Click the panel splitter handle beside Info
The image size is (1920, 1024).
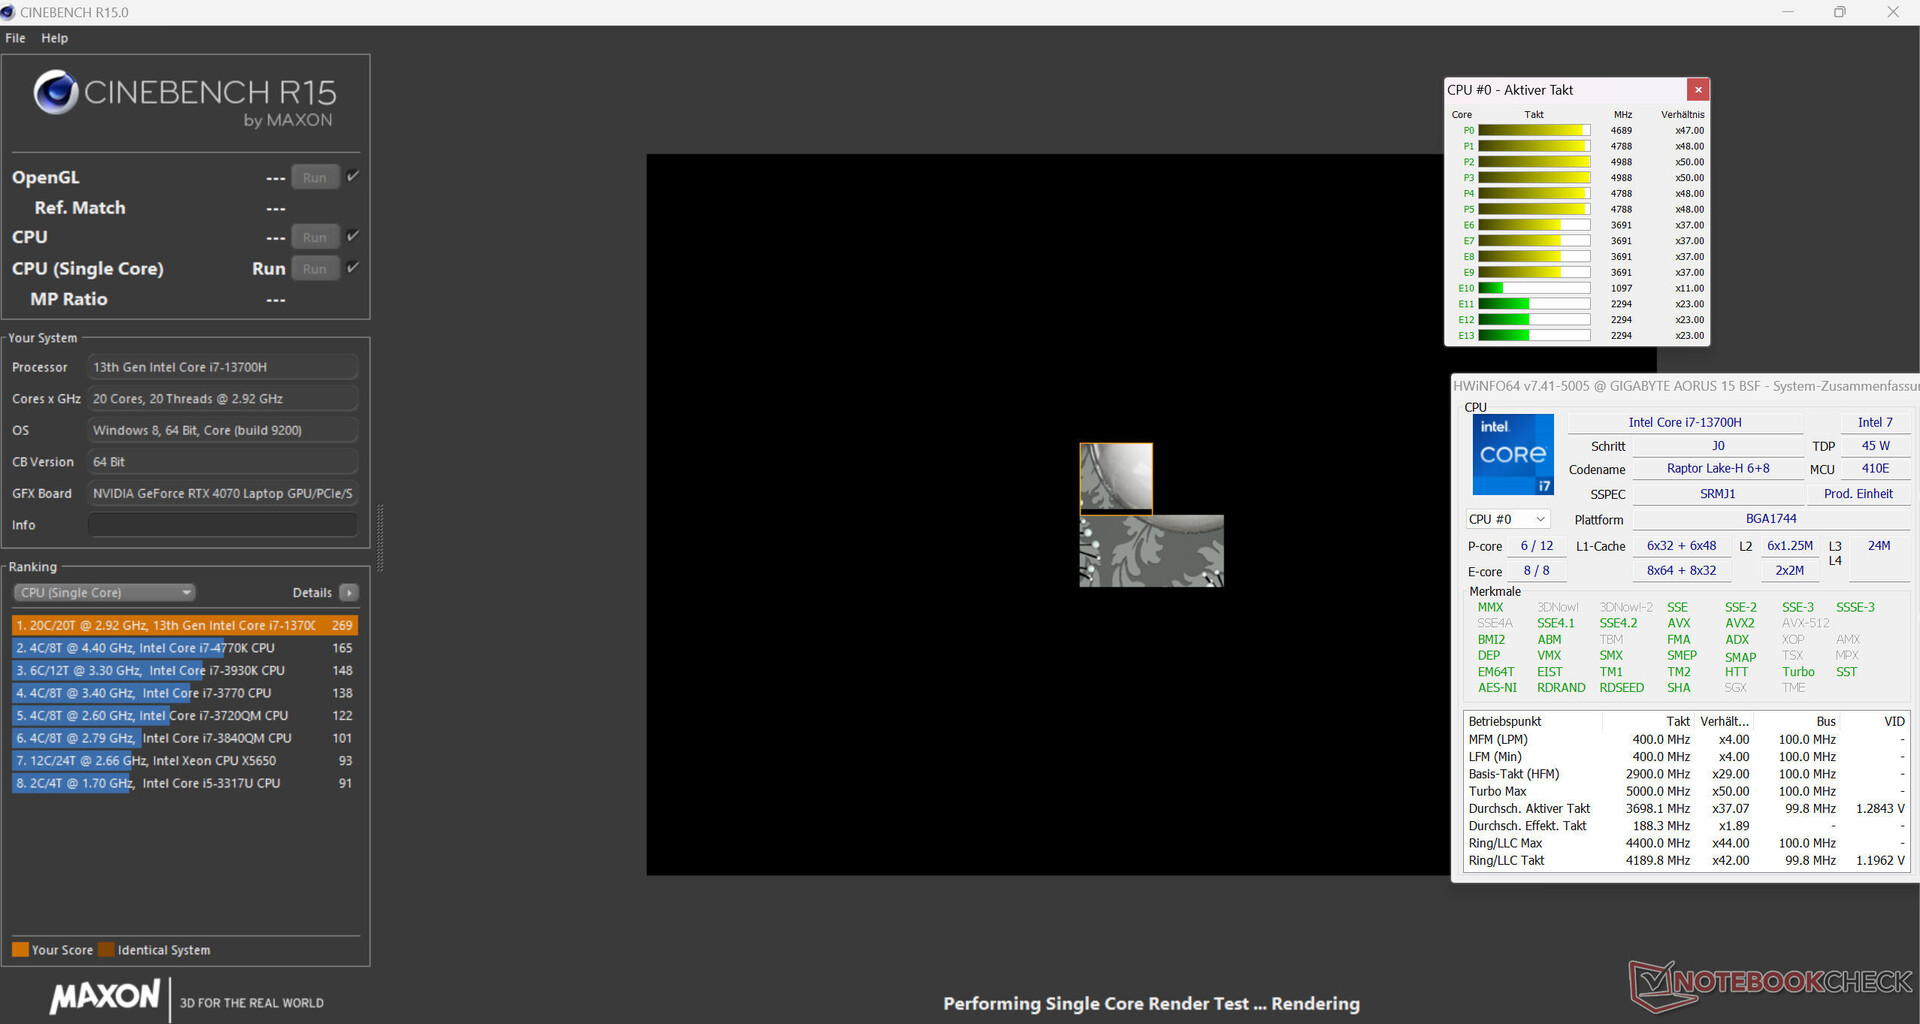[380, 538]
